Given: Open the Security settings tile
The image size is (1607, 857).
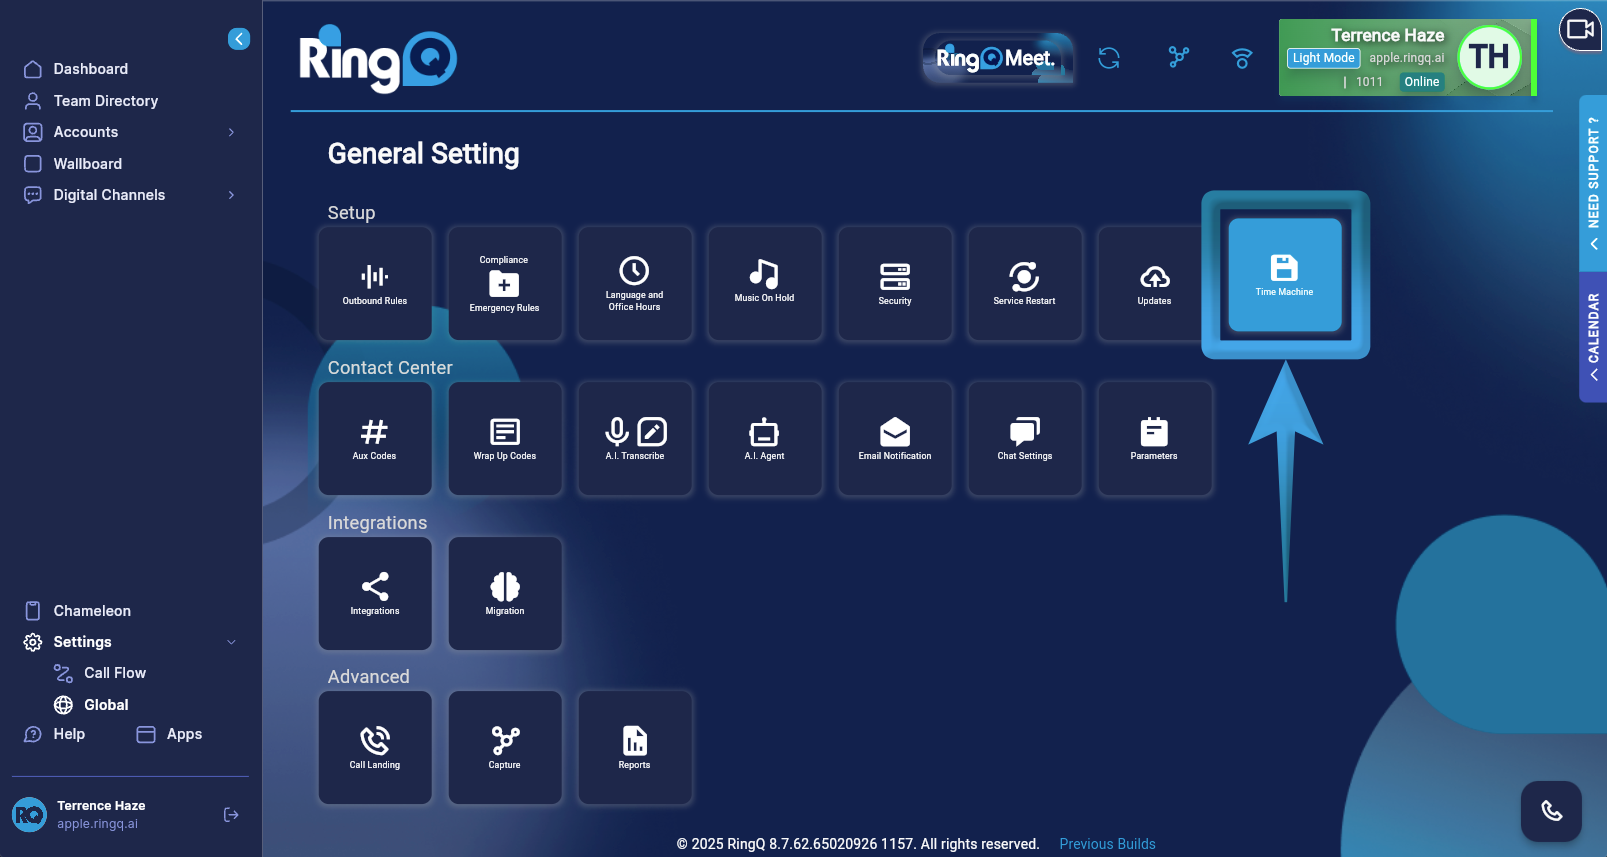Looking at the screenshot, I should [x=895, y=284].
